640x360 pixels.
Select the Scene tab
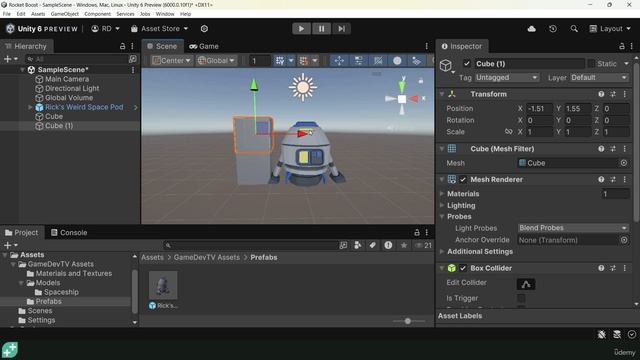click(162, 46)
